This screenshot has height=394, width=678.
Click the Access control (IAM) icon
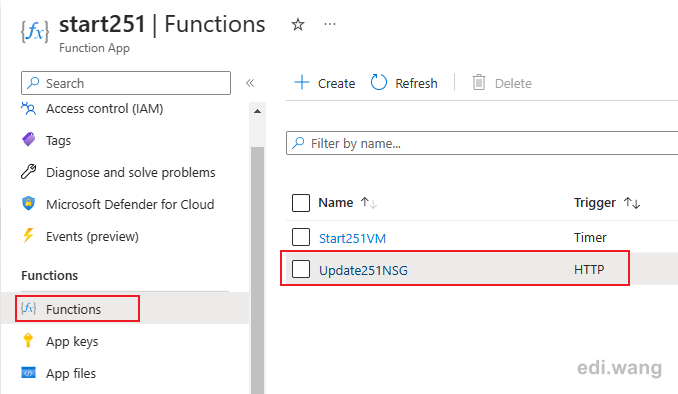(x=29, y=109)
